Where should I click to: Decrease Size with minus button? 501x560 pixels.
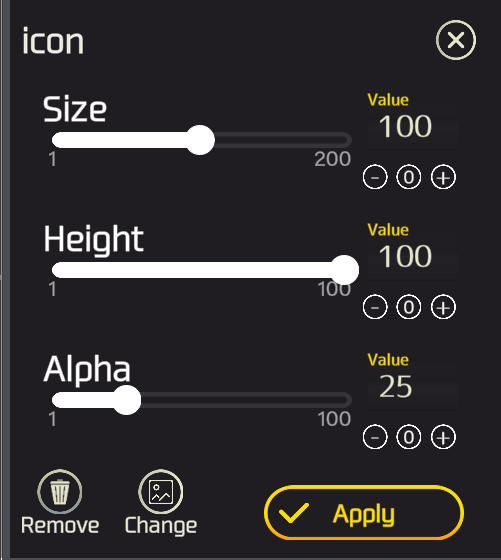(375, 177)
